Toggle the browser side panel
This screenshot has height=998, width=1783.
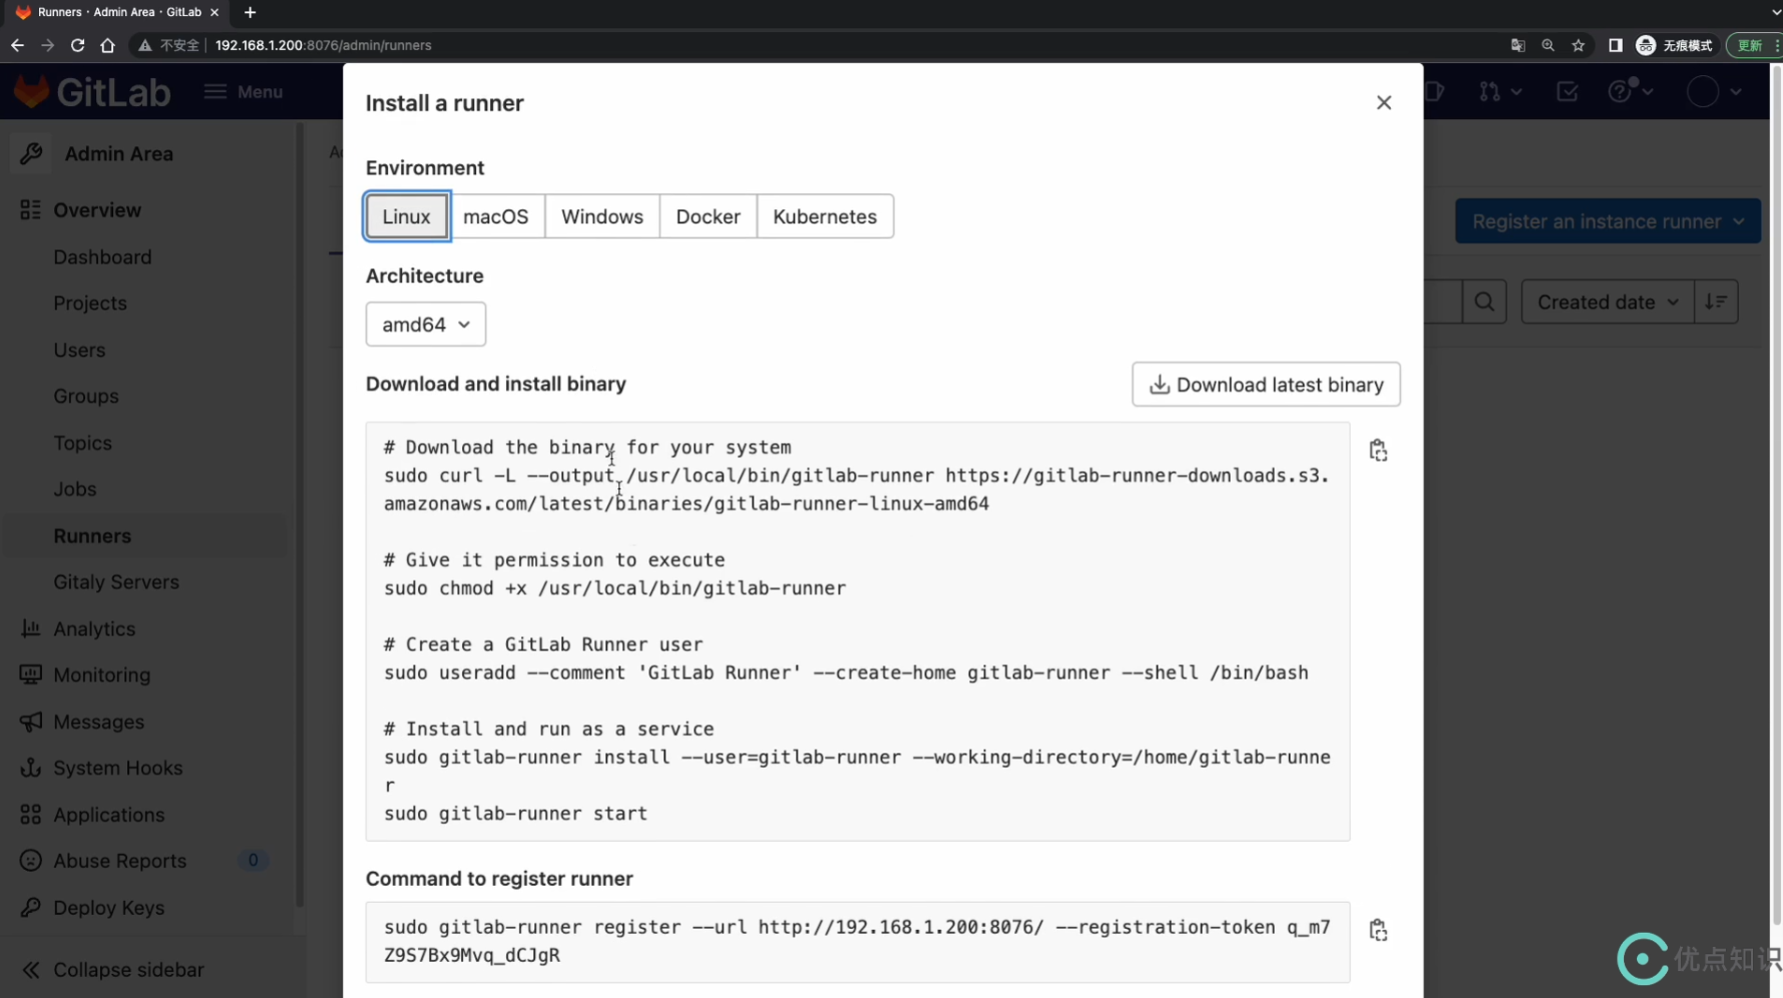(x=1615, y=45)
